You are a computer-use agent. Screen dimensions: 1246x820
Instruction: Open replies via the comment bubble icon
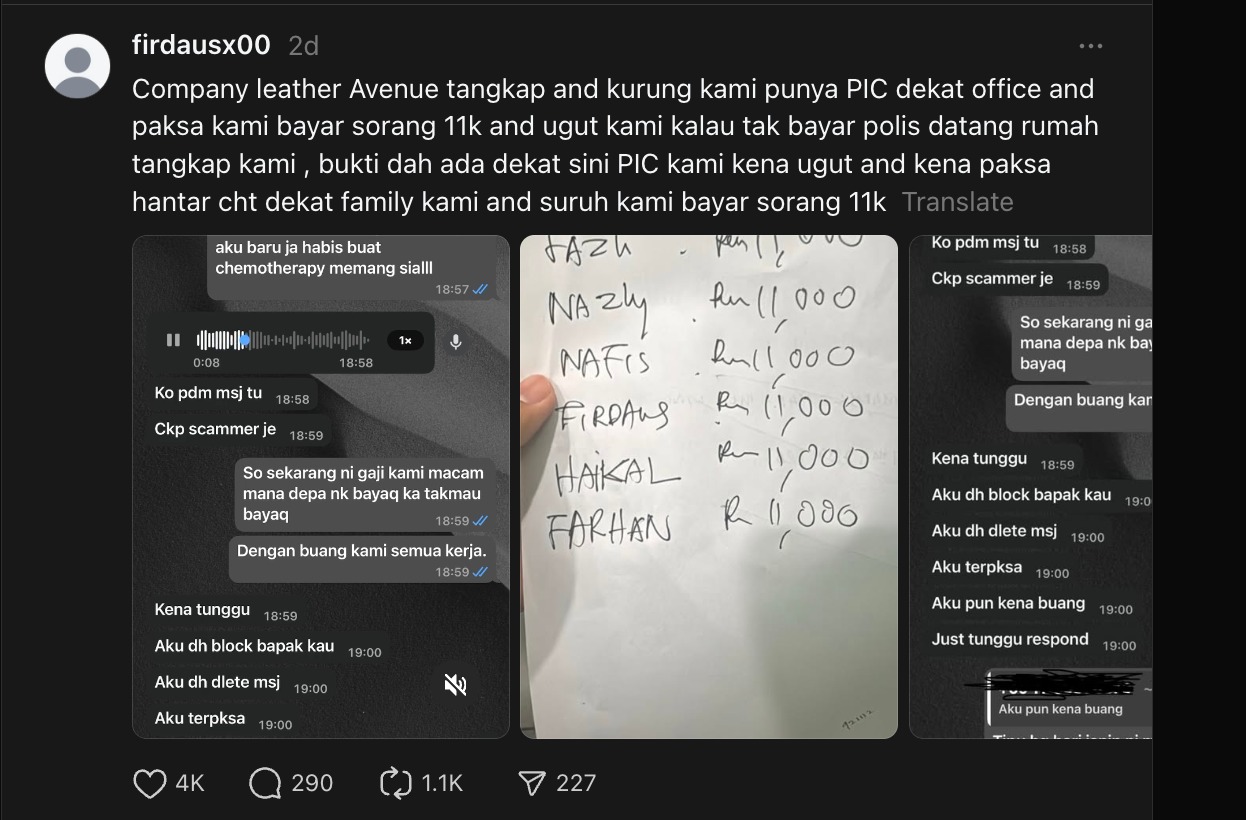click(265, 783)
